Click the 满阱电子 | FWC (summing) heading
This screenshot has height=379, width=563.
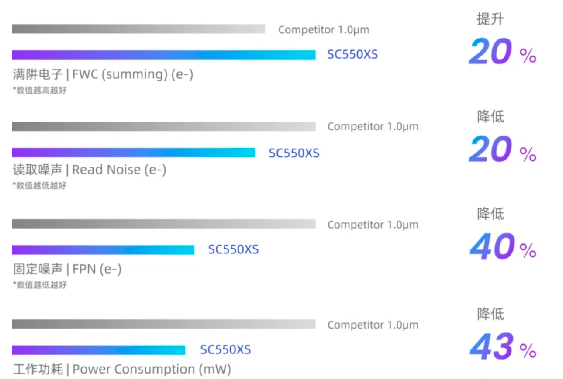[x=103, y=74]
